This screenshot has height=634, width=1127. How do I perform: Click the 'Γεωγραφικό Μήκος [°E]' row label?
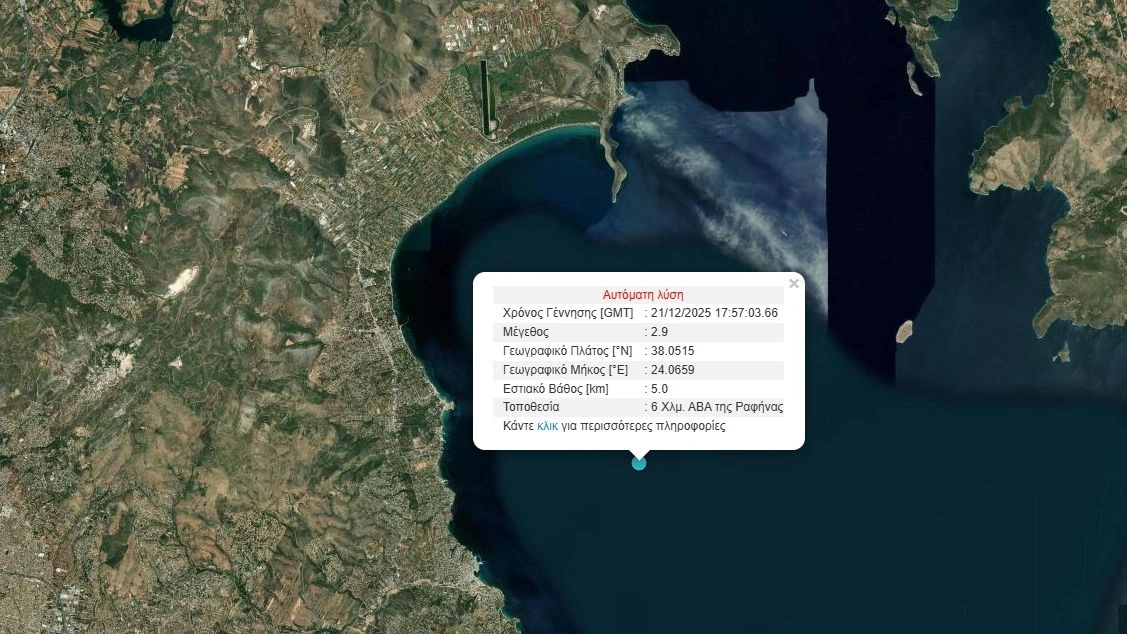pyautogui.click(x=567, y=370)
